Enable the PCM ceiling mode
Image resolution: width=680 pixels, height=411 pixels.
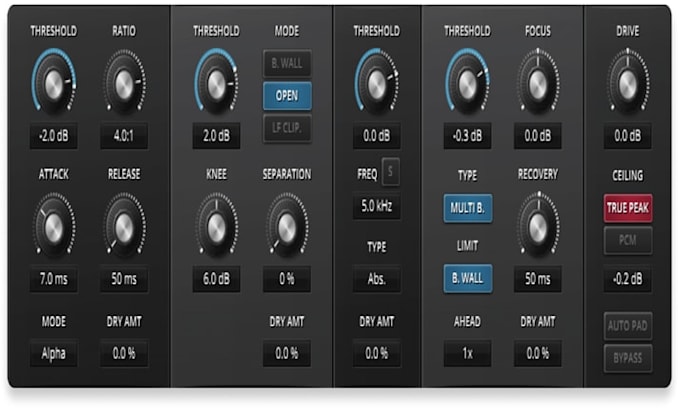[x=628, y=240]
